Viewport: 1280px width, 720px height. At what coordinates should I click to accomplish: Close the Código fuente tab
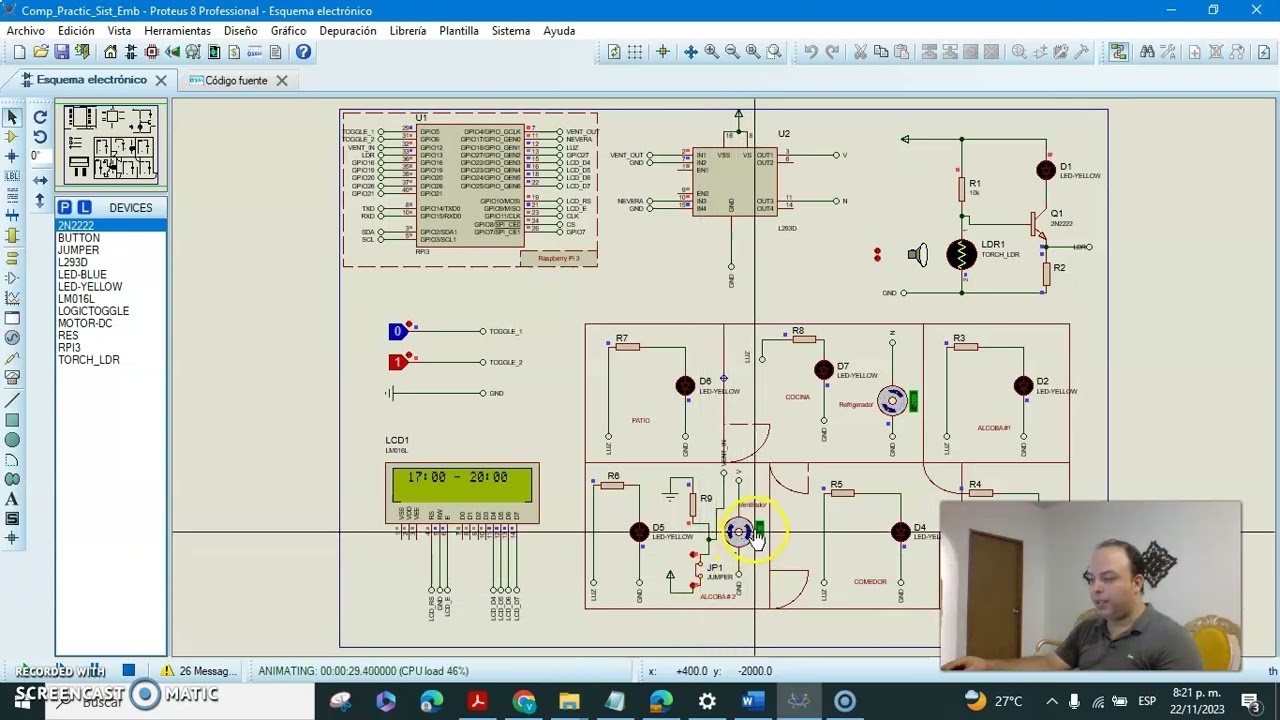282,80
